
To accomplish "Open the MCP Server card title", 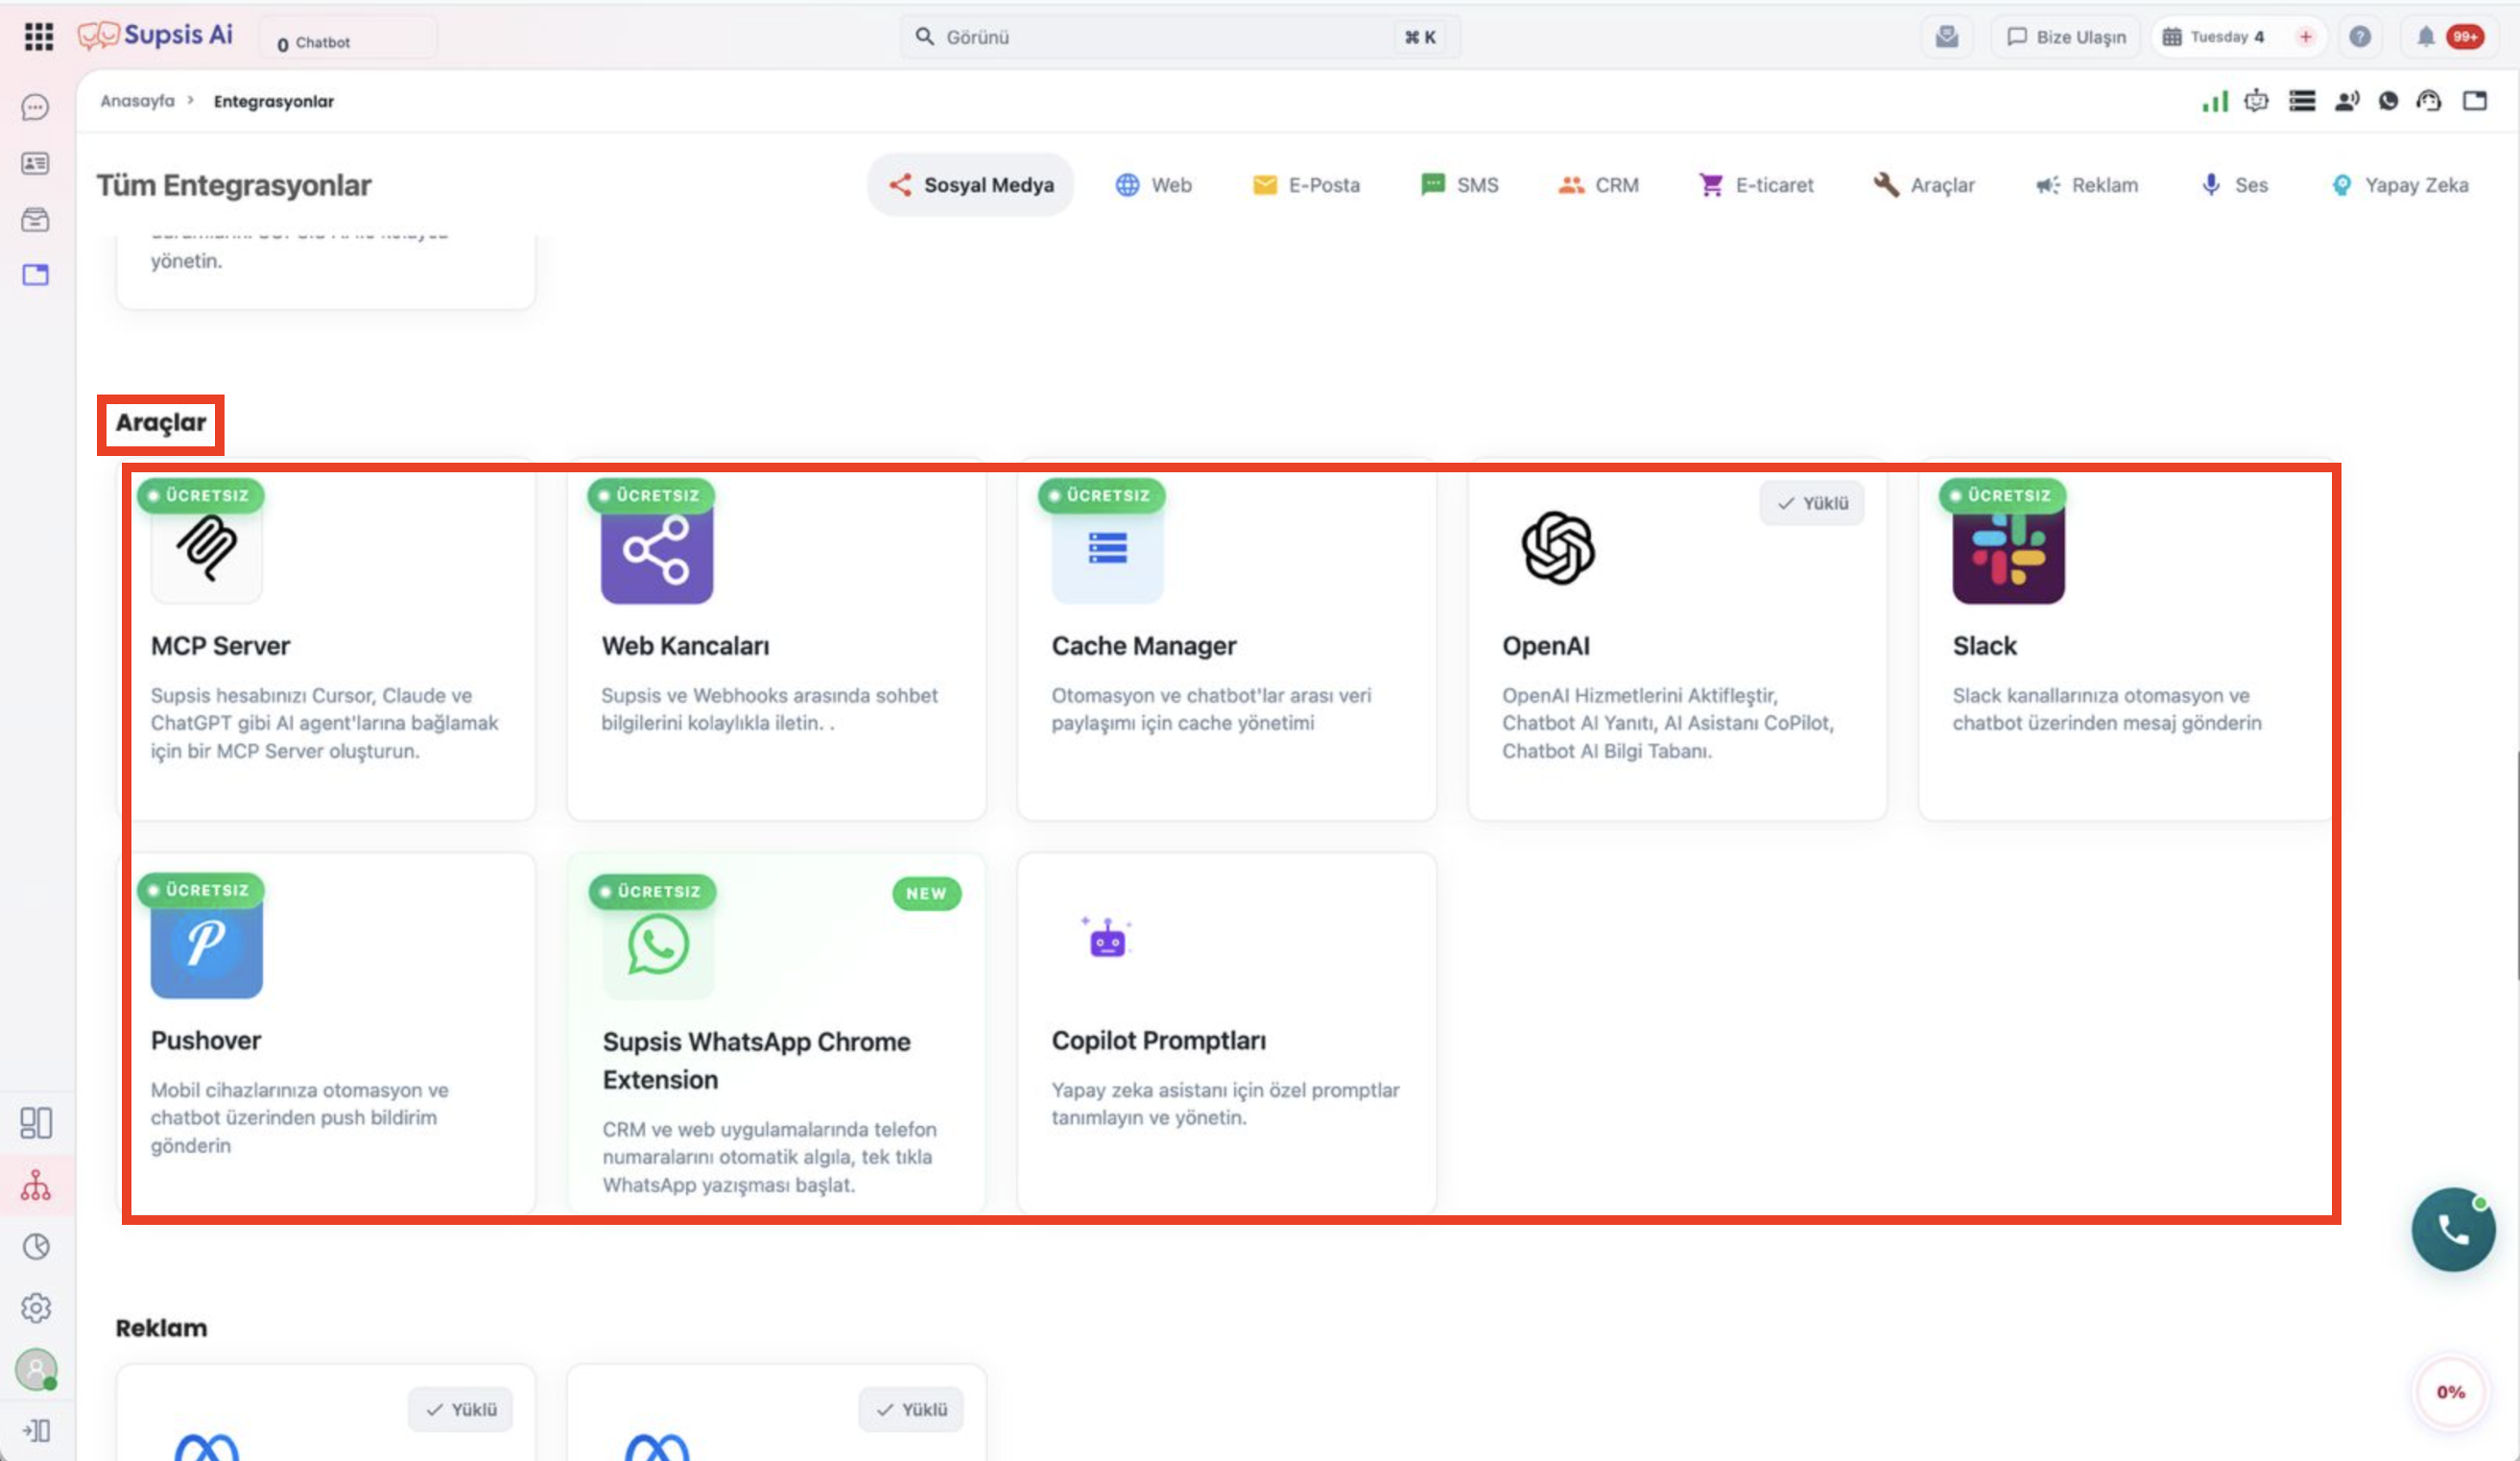I will [x=220, y=646].
